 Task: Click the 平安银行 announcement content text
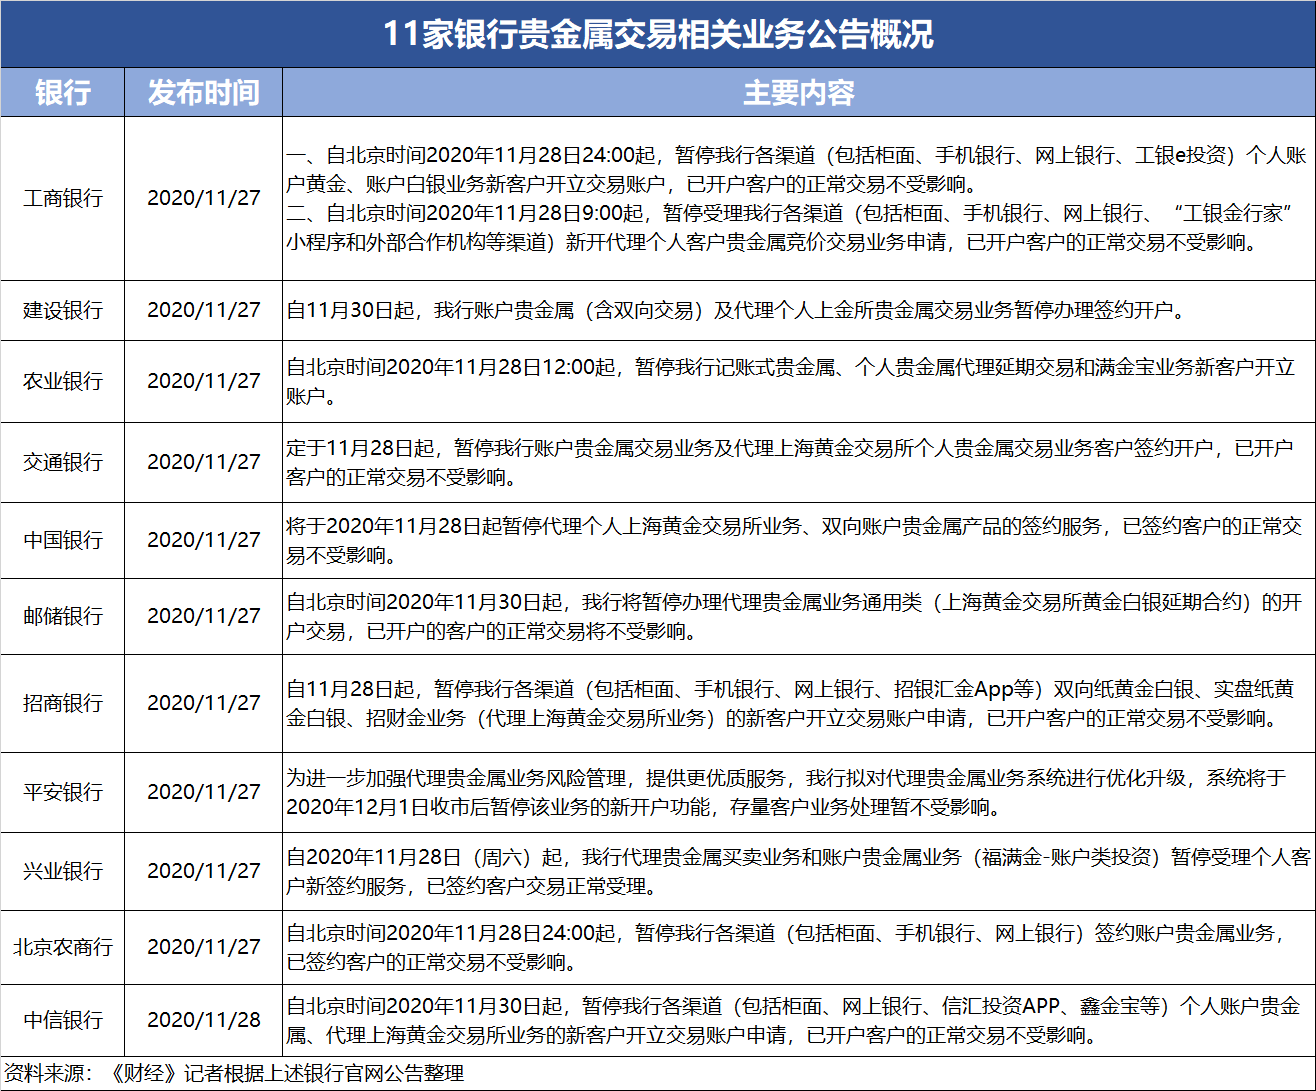pos(785,792)
